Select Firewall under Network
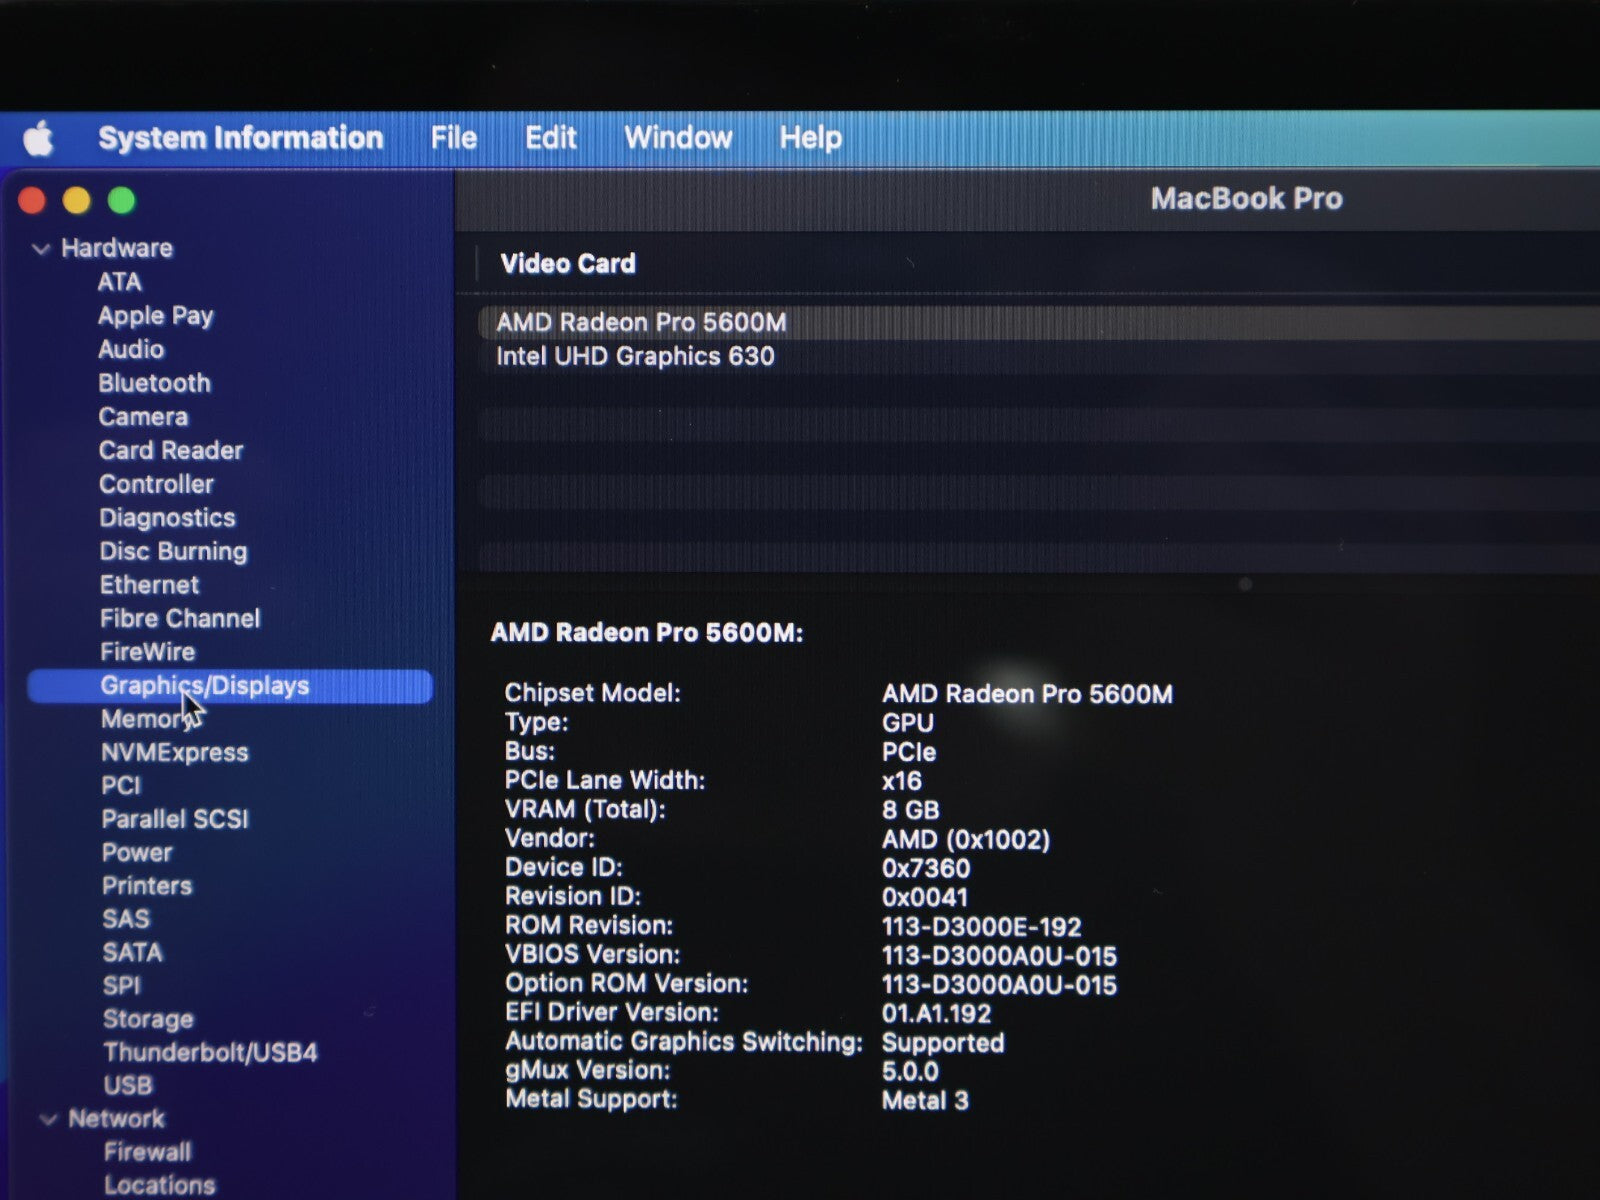 pyautogui.click(x=147, y=1152)
